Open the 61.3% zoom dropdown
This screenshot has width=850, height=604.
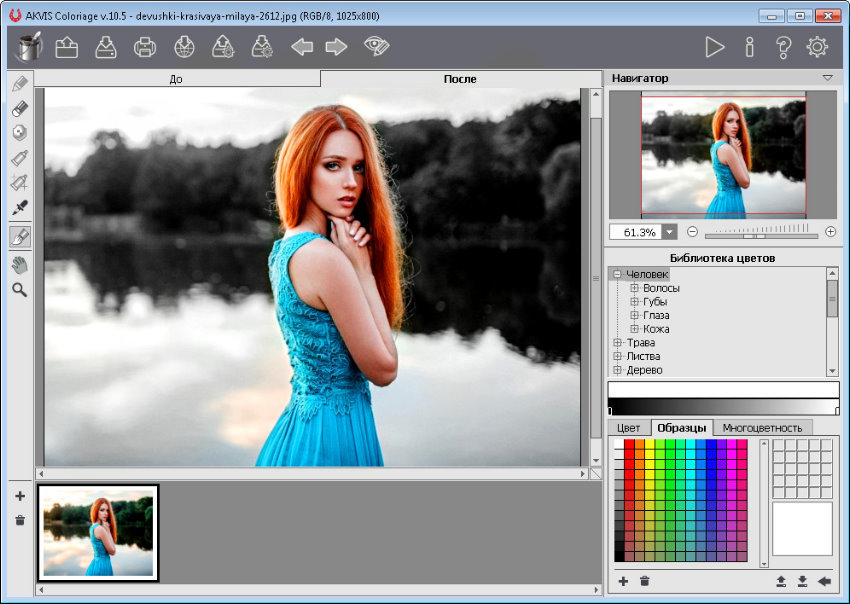[x=668, y=232]
